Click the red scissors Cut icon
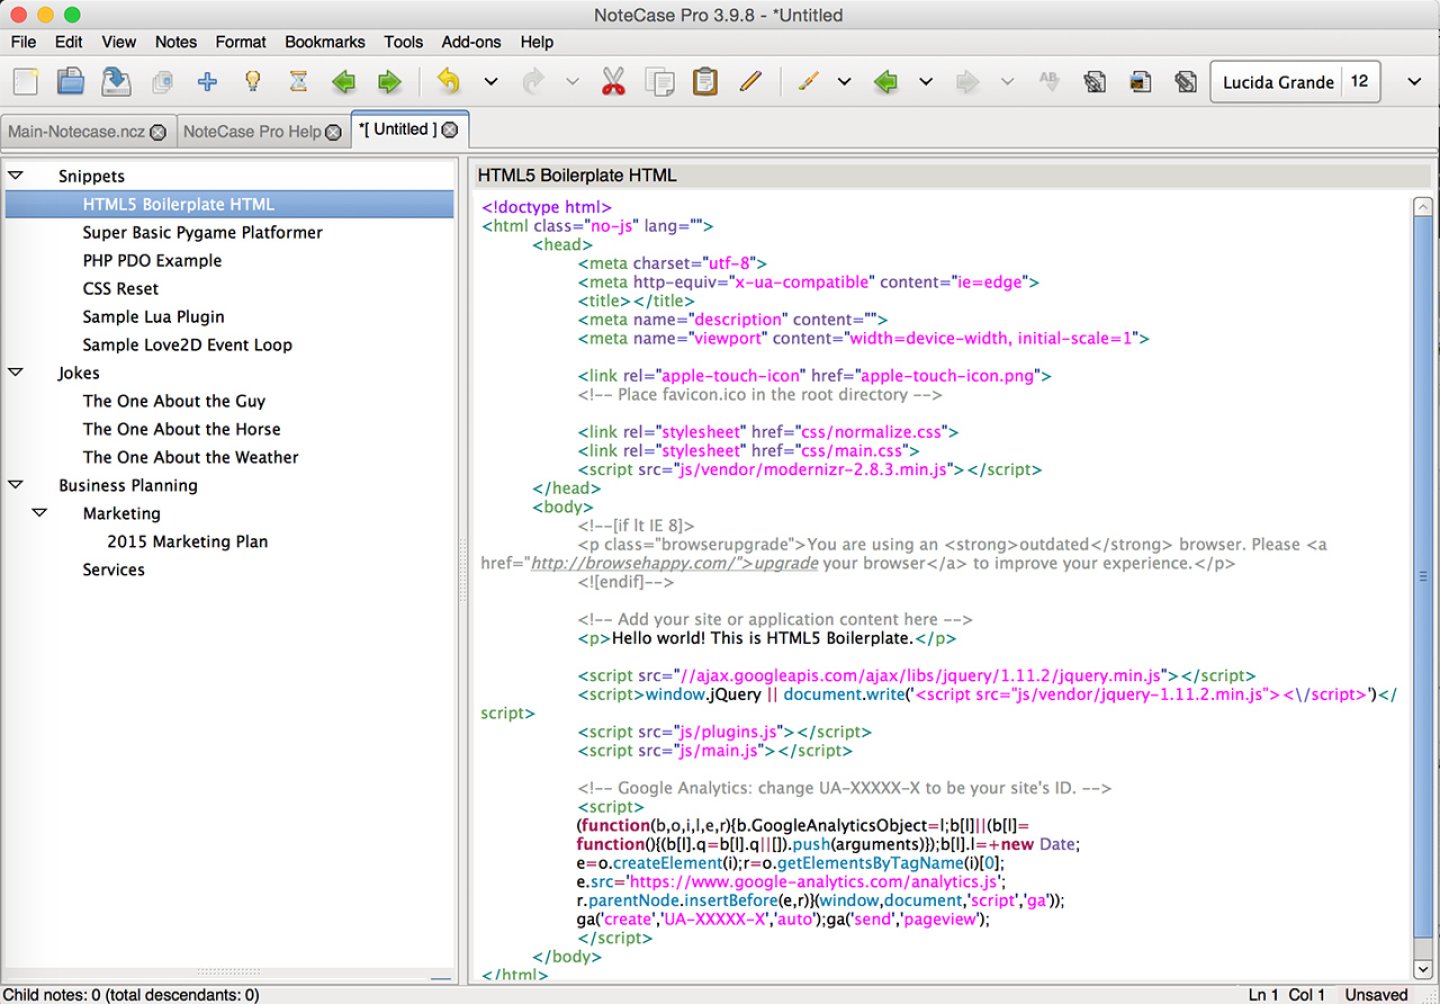1440x1004 pixels. (613, 82)
